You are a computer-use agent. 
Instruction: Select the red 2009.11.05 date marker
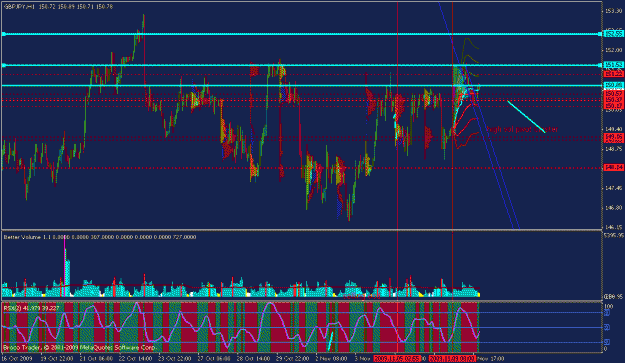397,358
